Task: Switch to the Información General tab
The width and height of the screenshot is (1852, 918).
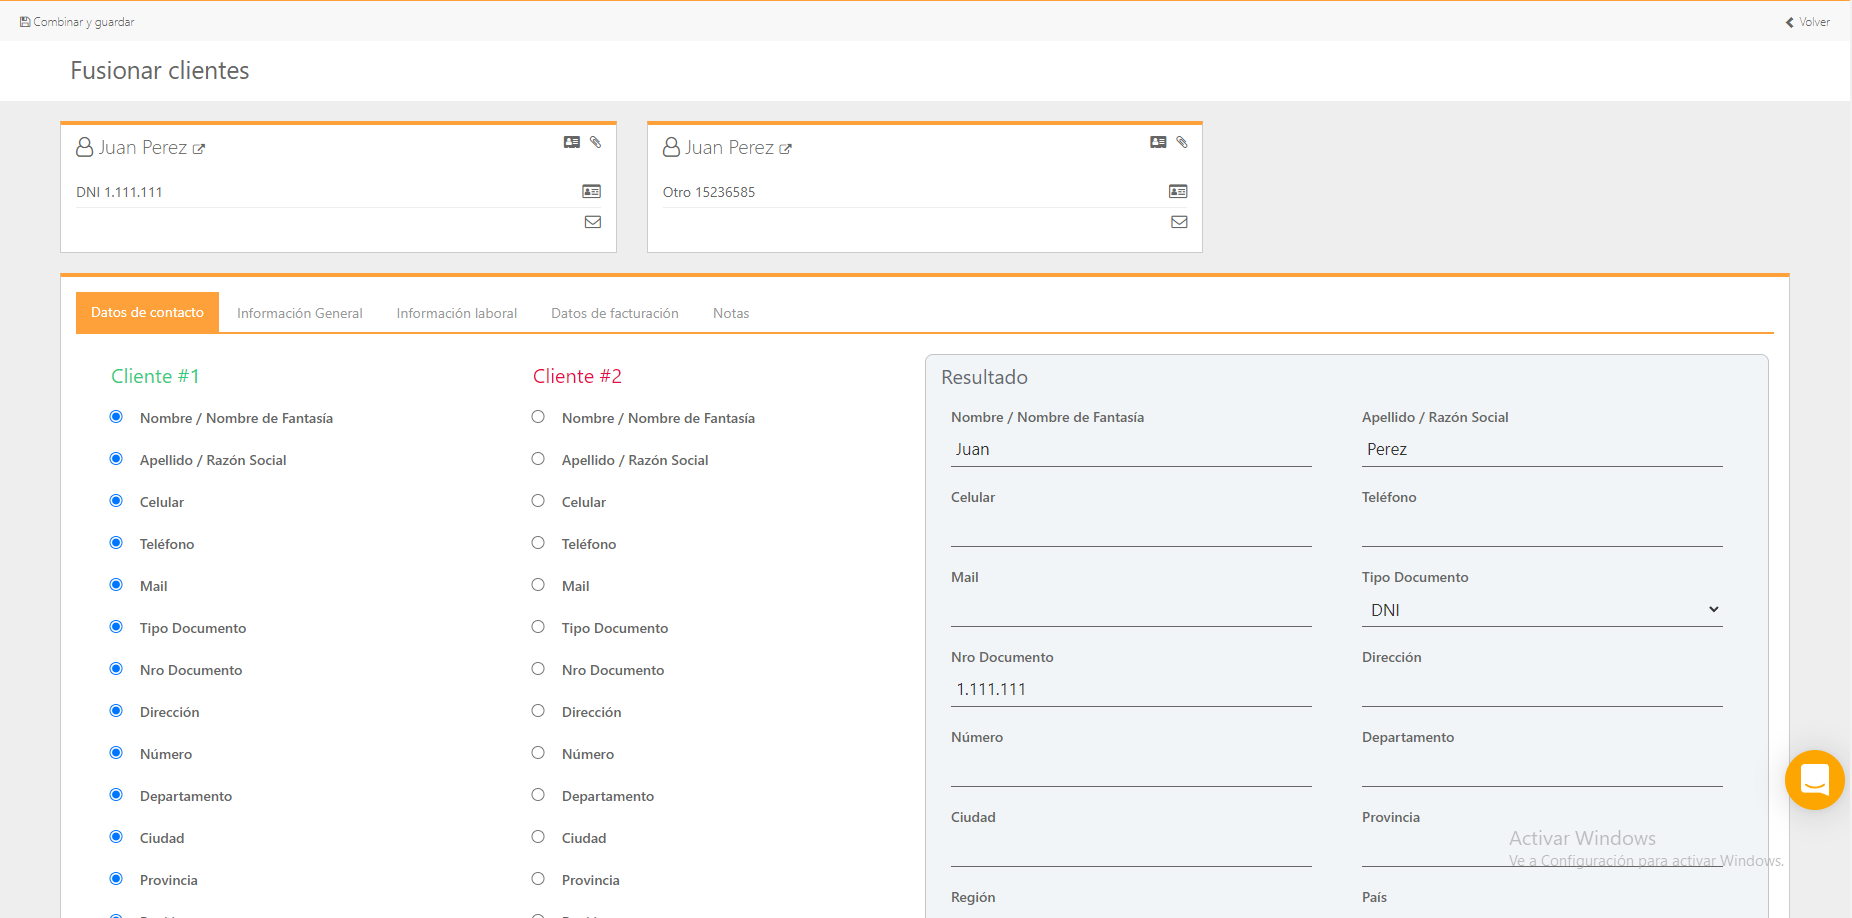Action: [299, 313]
